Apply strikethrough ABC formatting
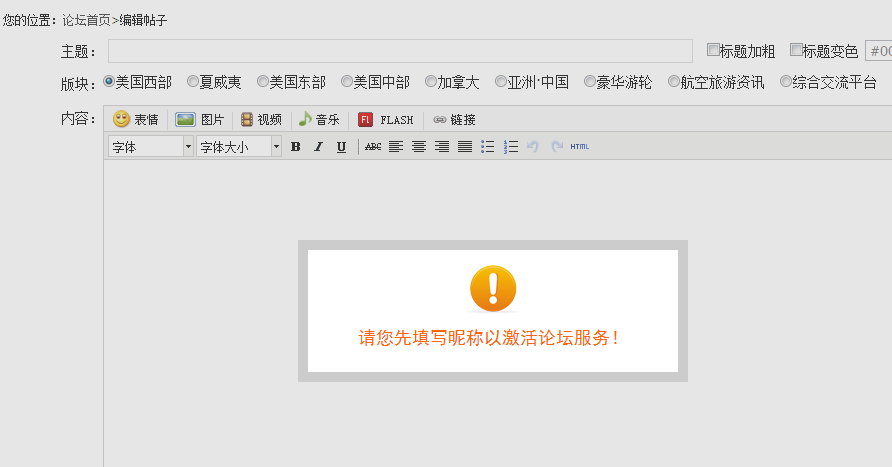The width and height of the screenshot is (892, 467). pyautogui.click(x=373, y=147)
